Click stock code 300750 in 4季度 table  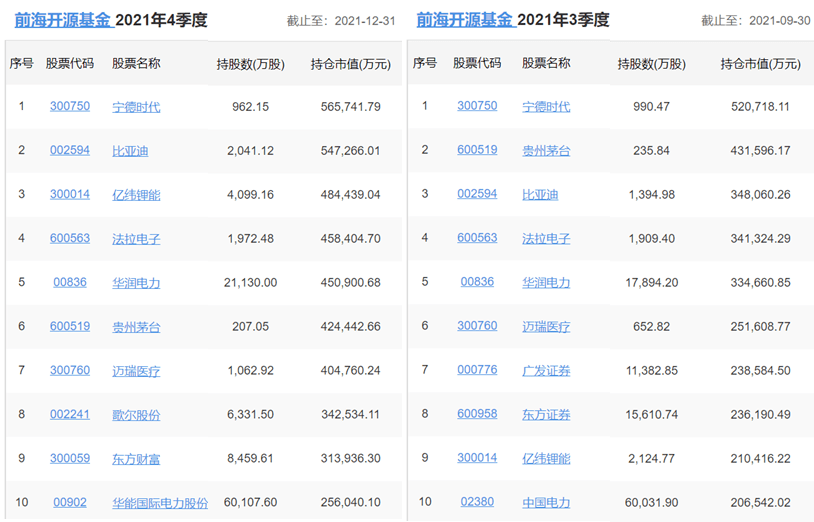tap(70, 106)
